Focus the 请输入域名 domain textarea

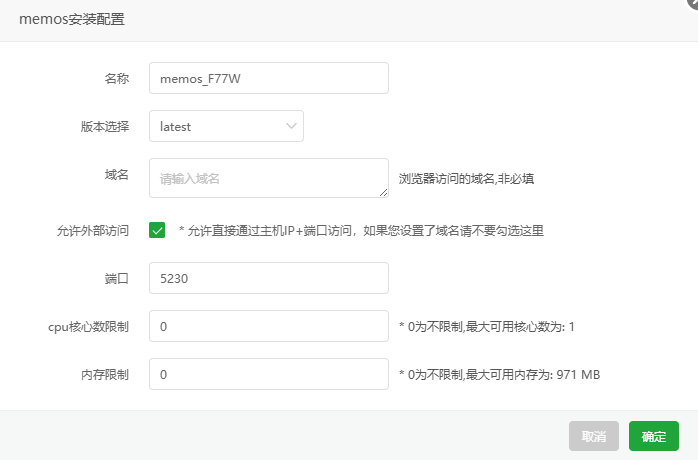pyautogui.click(x=269, y=178)
